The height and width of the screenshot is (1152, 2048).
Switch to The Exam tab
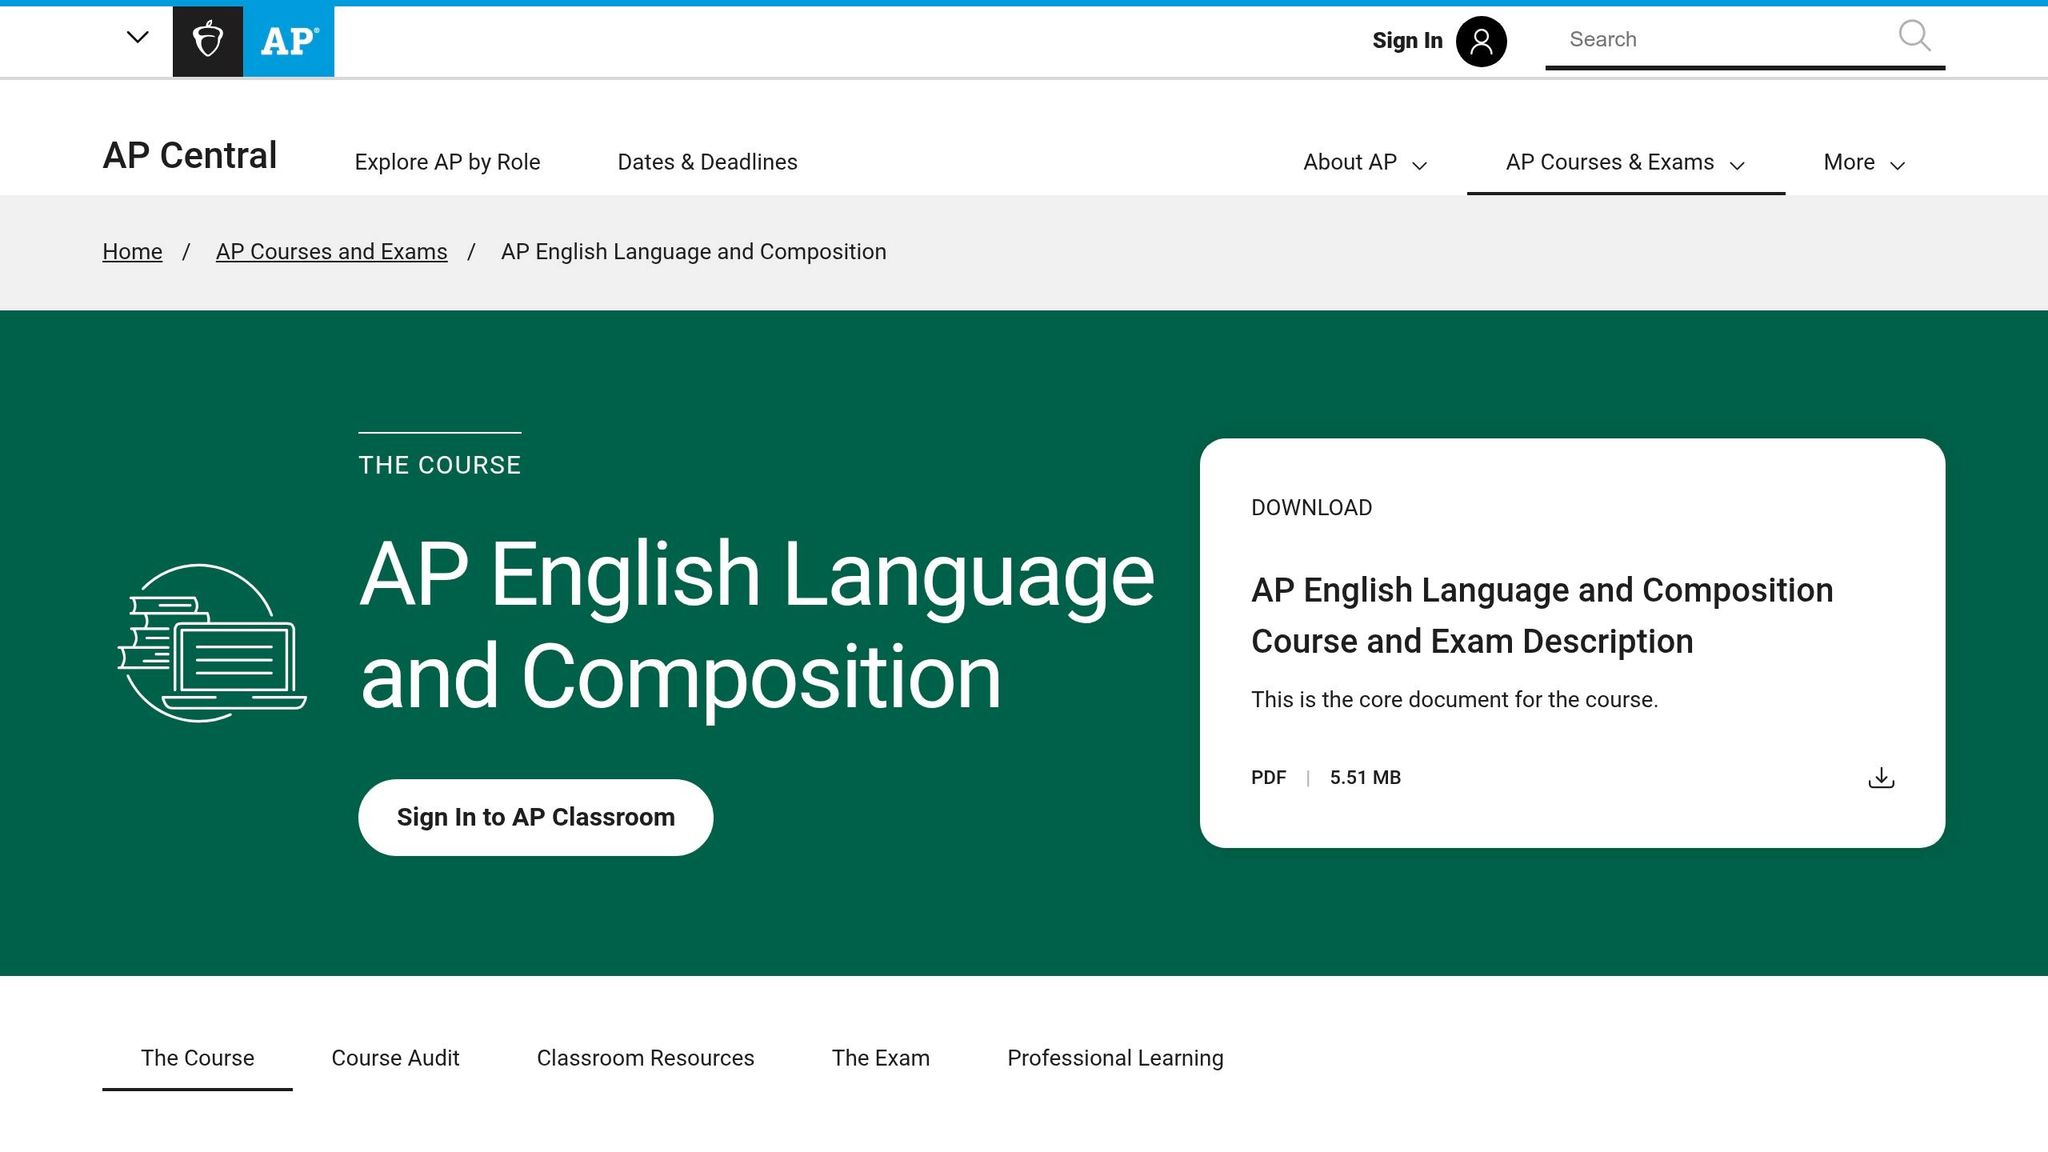[x=880, y=1058]
